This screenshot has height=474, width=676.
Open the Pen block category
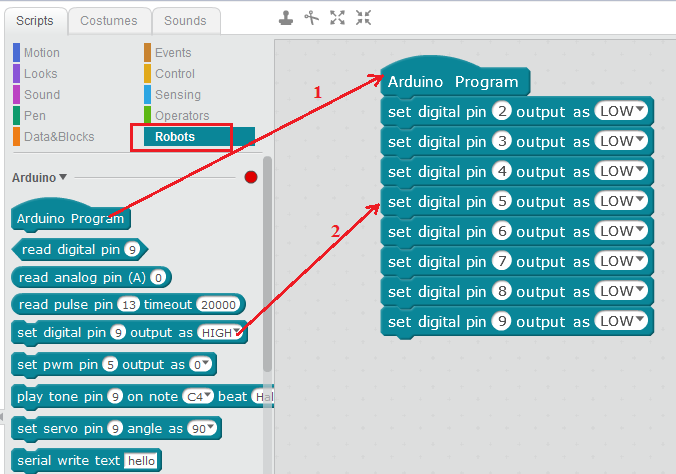click(x=34, y=116)
